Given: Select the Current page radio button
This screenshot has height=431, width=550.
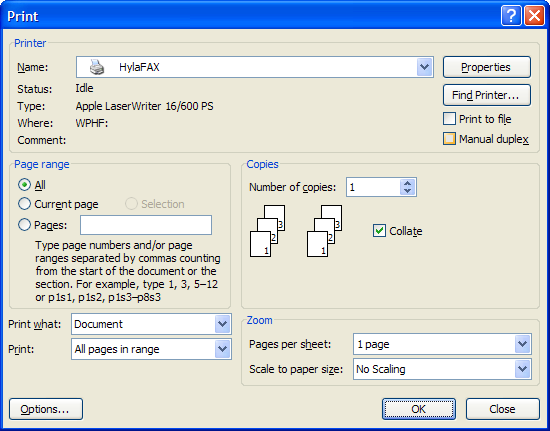Looking at the screenshot, I should [24, 204].
